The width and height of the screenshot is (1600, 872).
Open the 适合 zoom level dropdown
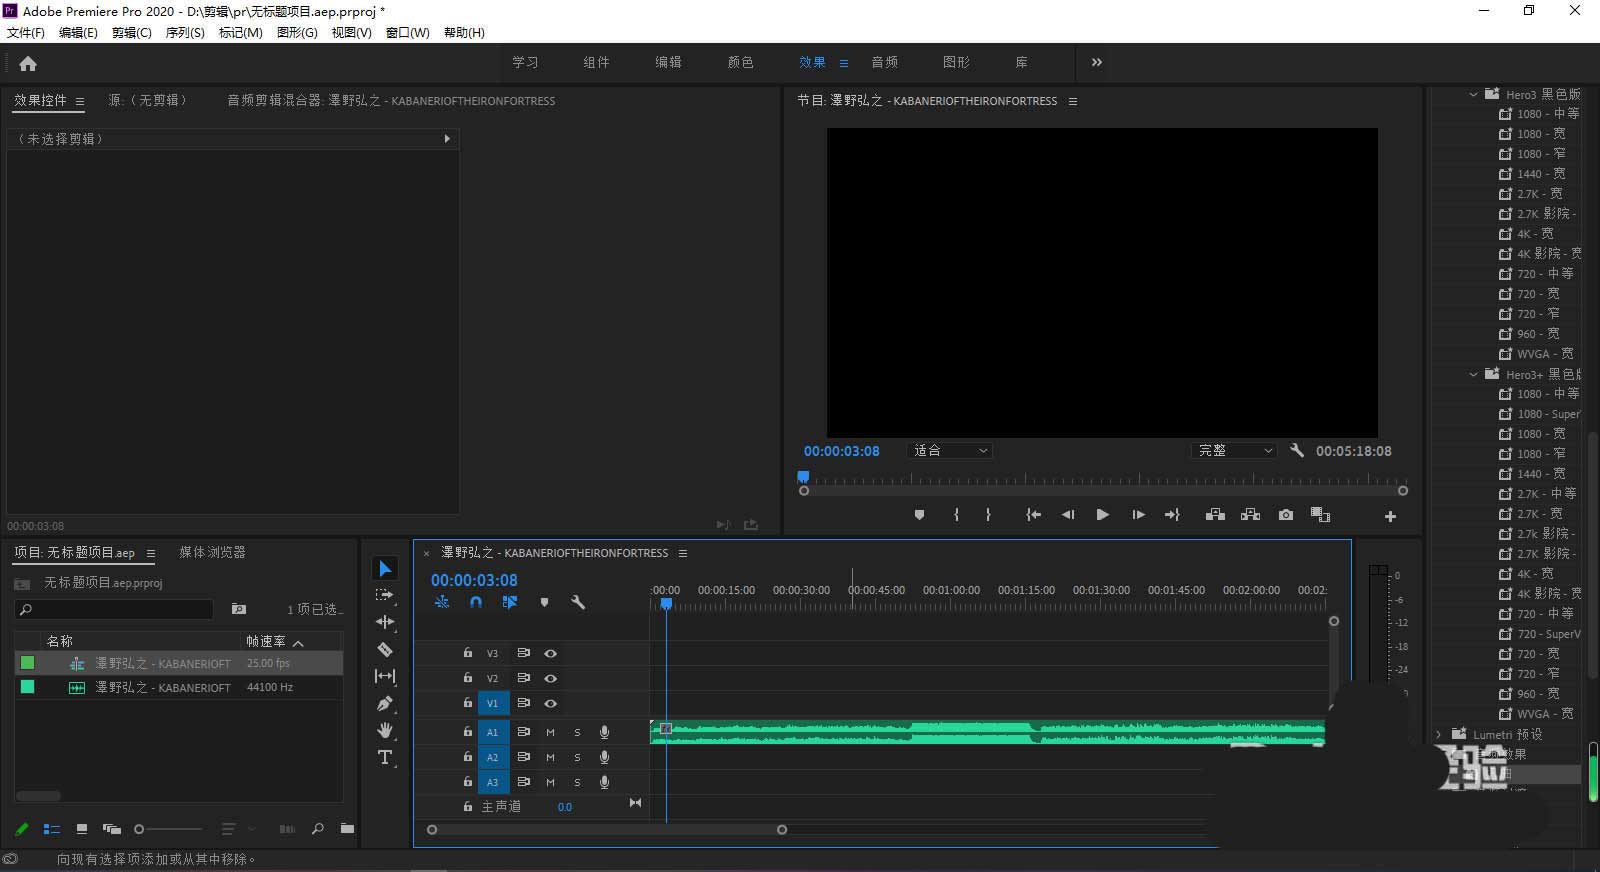(x=950, y=451)
